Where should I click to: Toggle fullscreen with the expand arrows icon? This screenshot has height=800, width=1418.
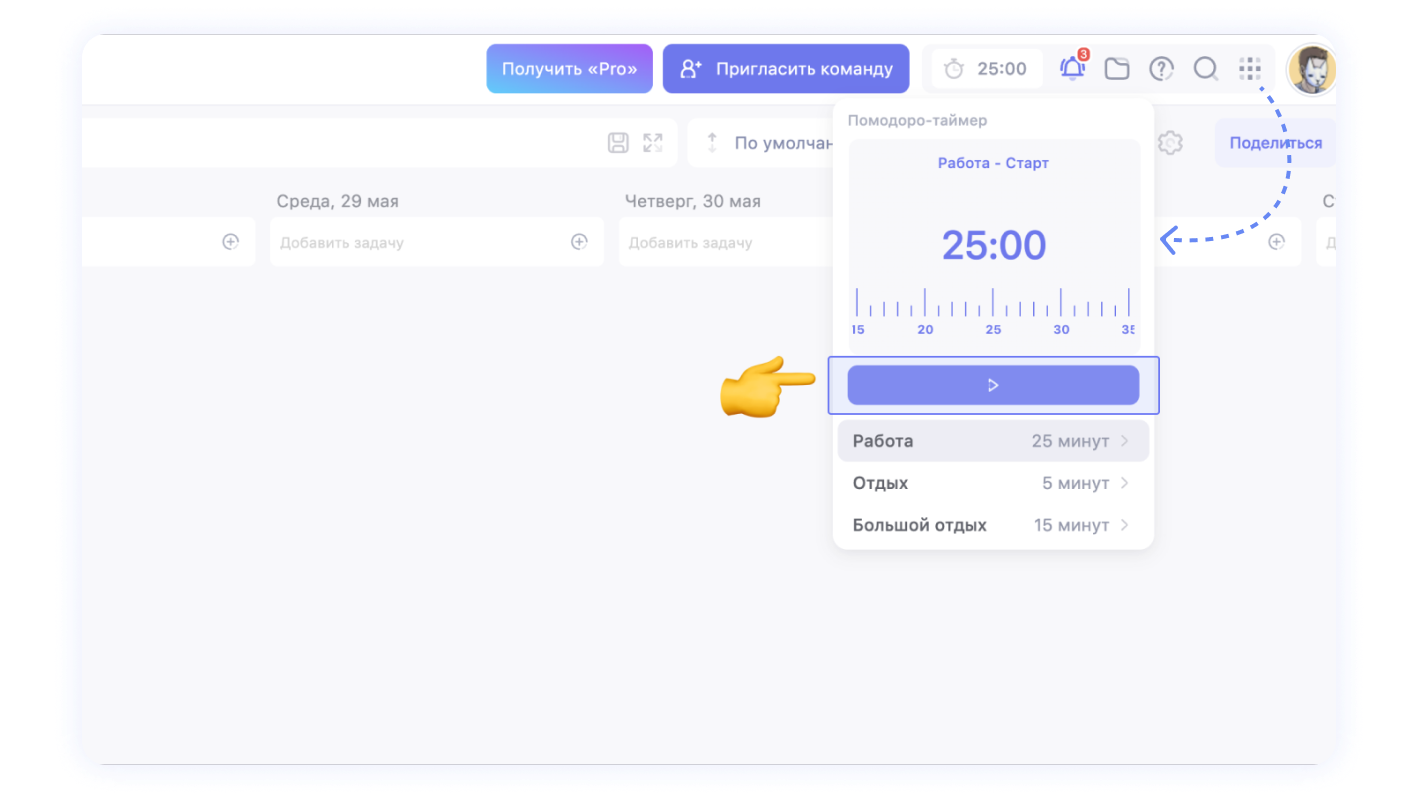653,143
